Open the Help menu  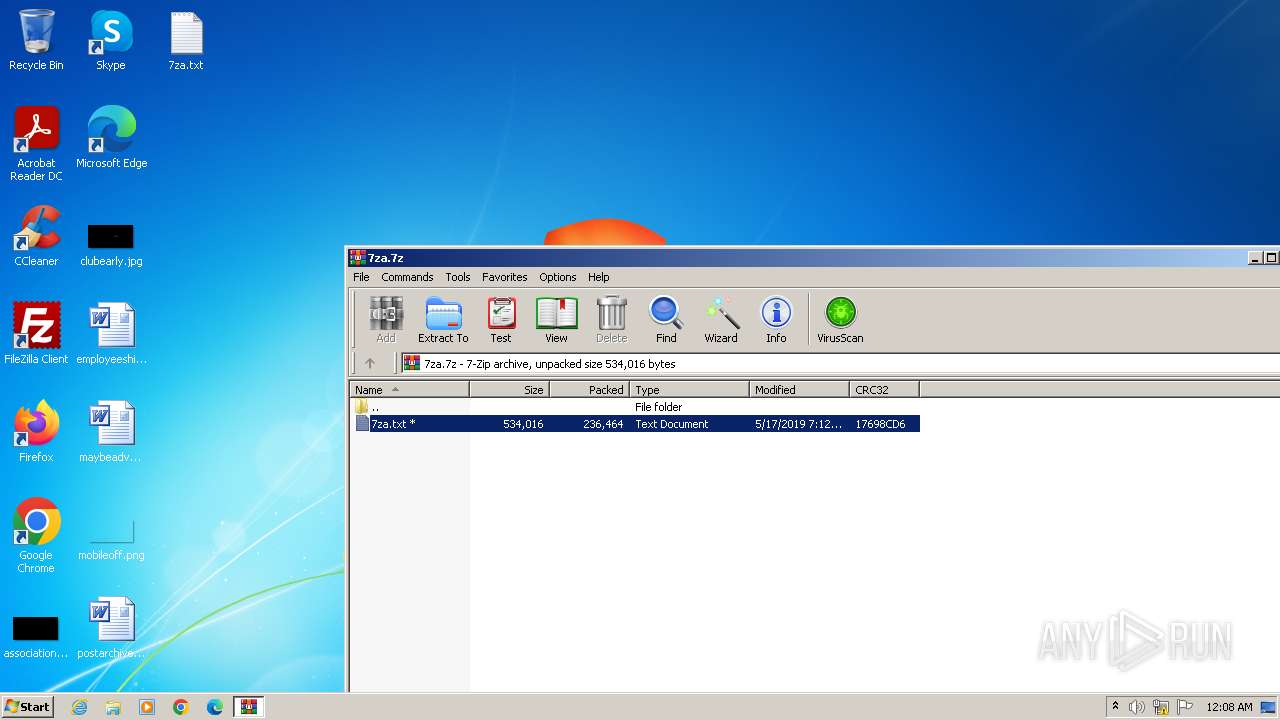[x=599, y=277]
